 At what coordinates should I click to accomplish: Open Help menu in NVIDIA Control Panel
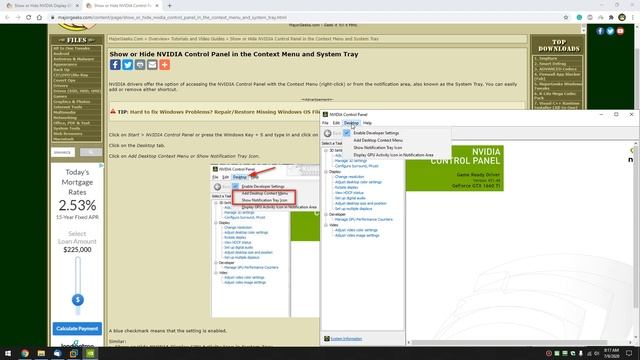[367, 123]
